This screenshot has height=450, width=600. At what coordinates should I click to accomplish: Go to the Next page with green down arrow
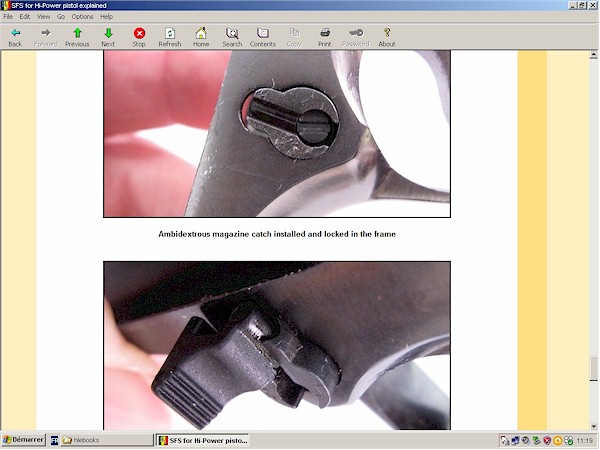pyautogui.click(x=108, y=38)
